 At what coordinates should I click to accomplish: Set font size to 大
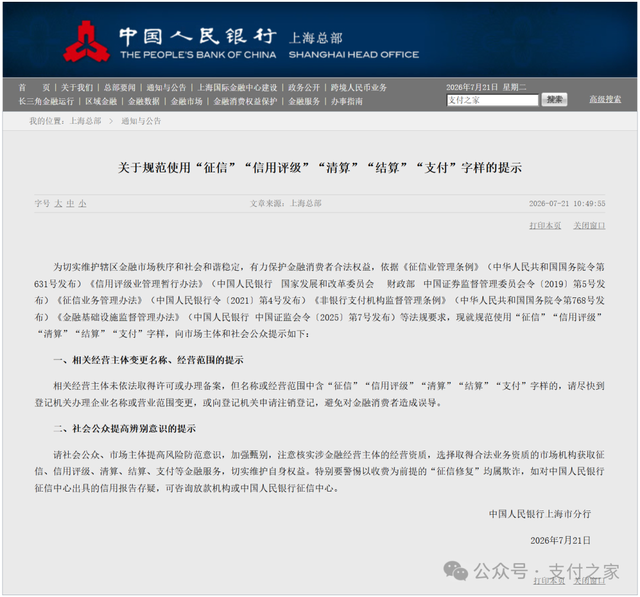tap(58, 203)
